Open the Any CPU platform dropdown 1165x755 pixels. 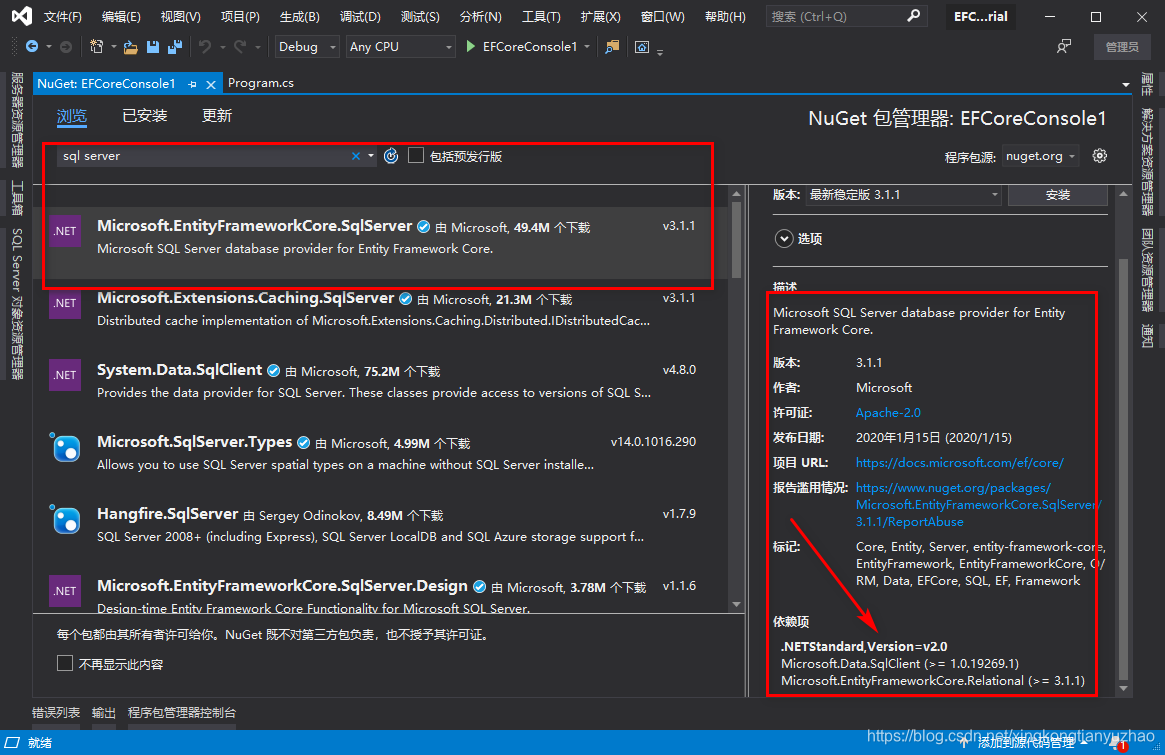(400, 47)
